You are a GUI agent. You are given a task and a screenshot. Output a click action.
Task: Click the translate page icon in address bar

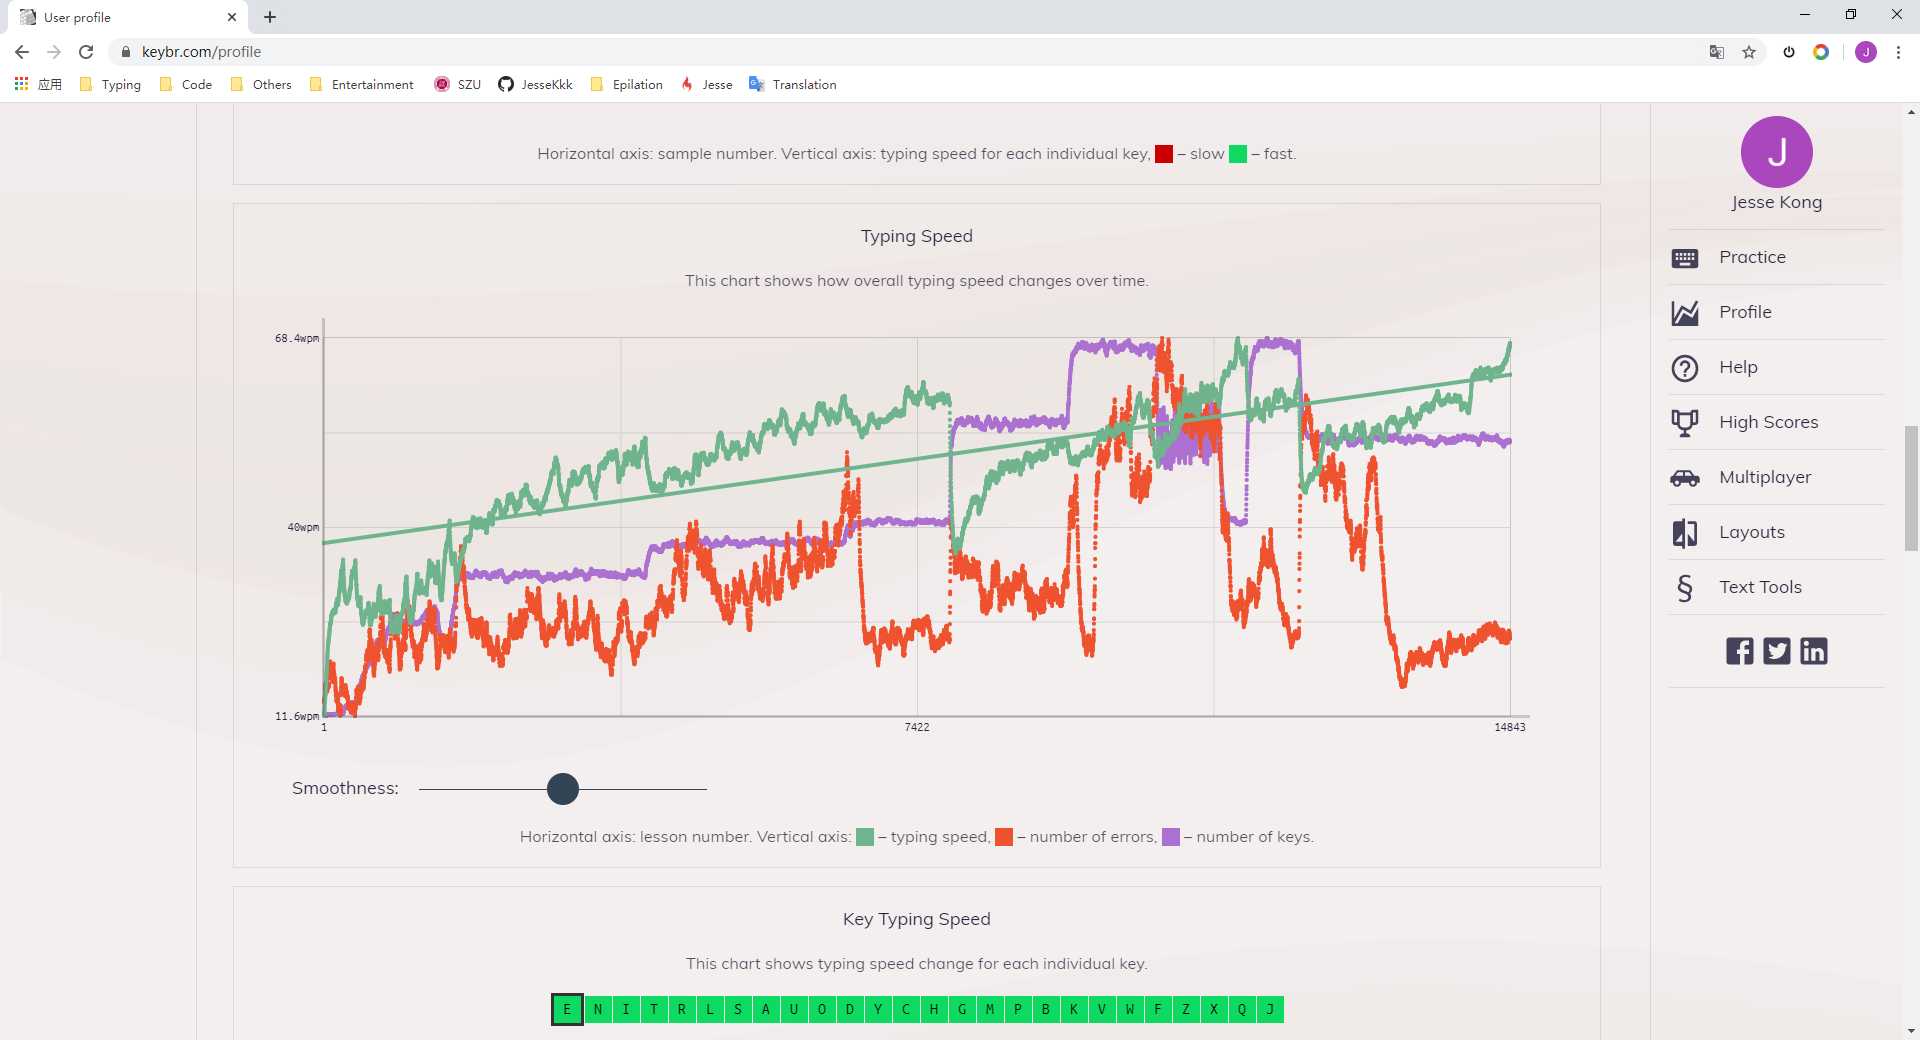(1716, 52)
